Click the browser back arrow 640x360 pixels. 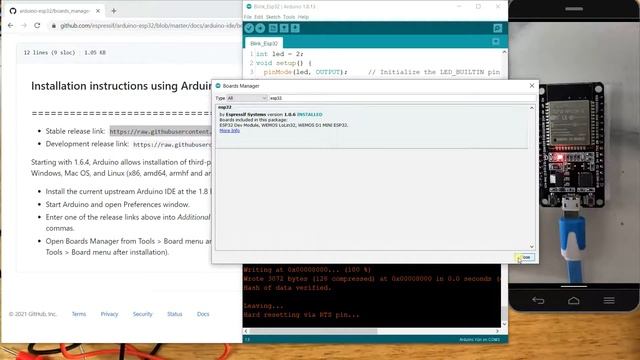[x=11, y=25]
